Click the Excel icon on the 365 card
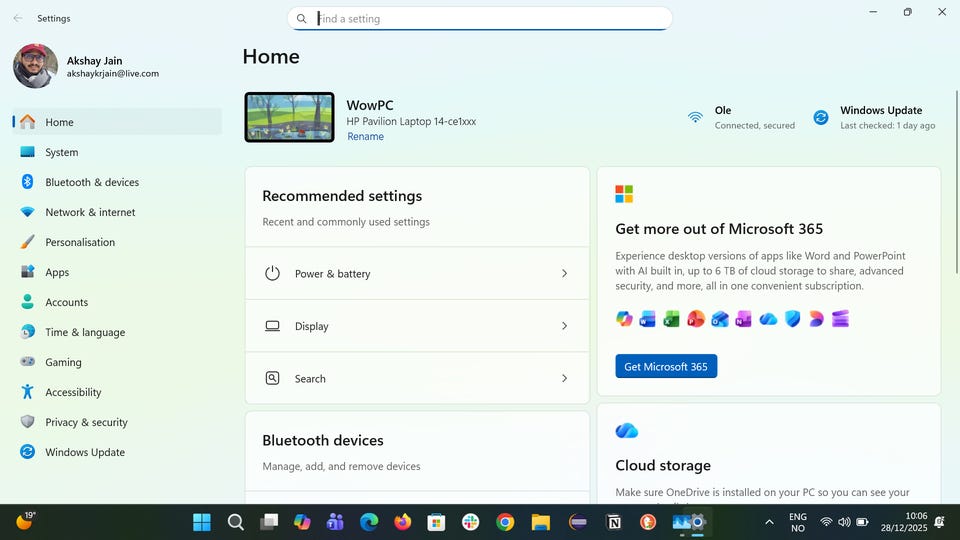960x540 pixels. (672, 319)
